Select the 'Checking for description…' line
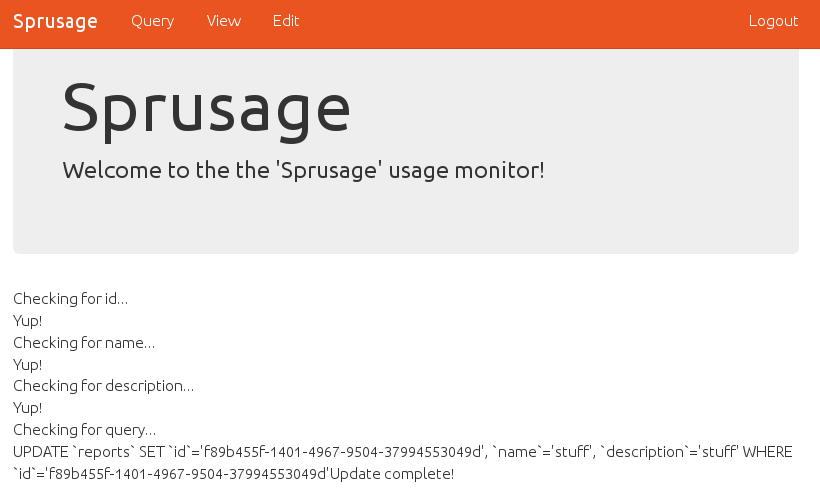Screen dimensions: 820x499 pos(103,386)
